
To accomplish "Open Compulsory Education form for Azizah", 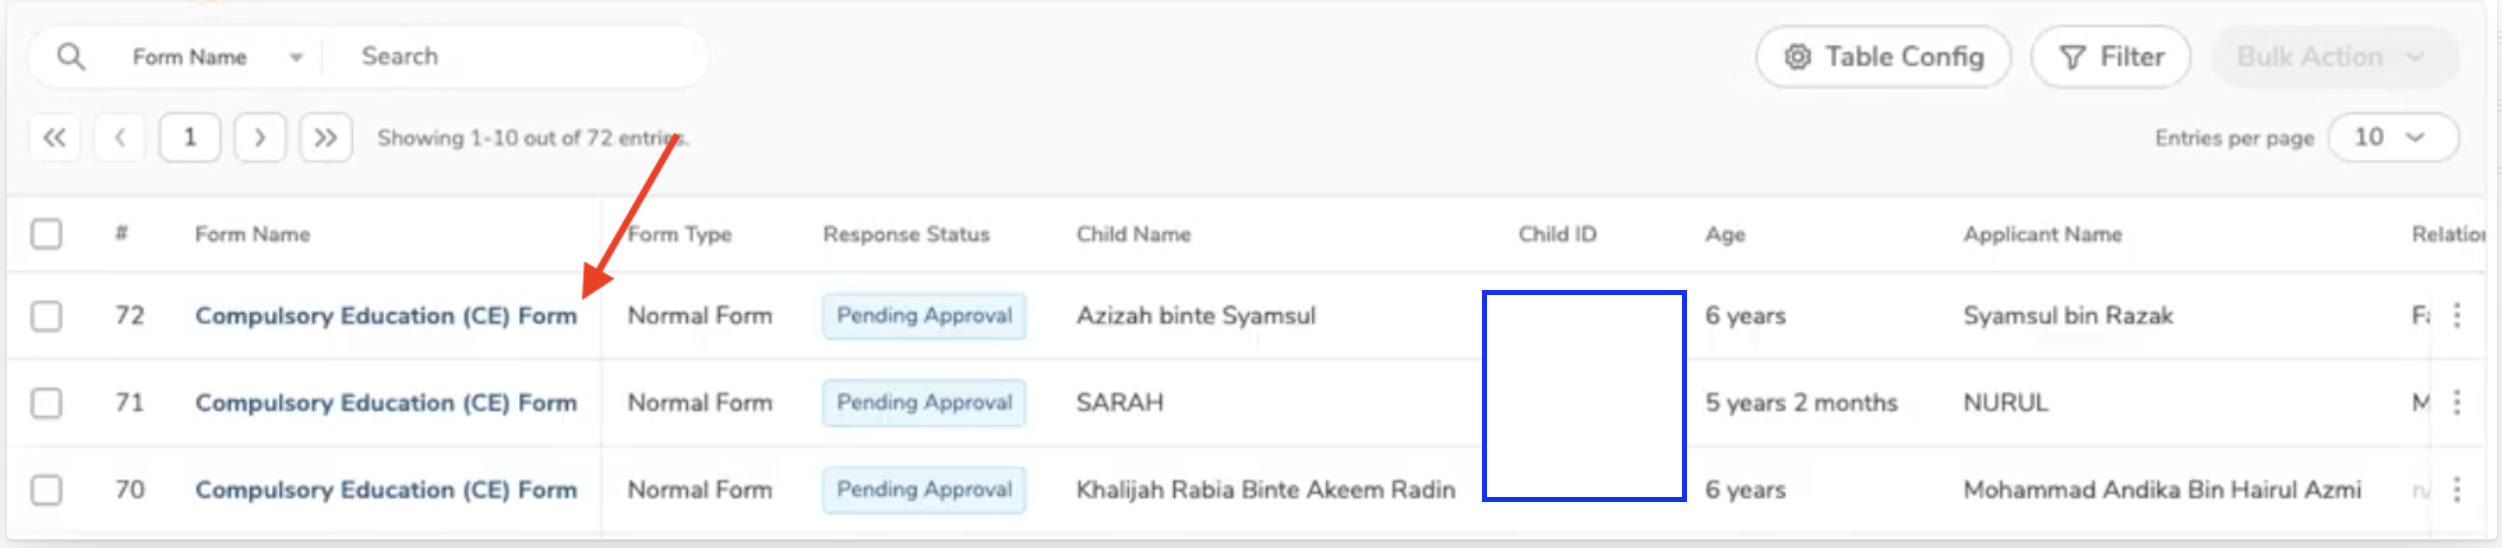I will (386, 317).
